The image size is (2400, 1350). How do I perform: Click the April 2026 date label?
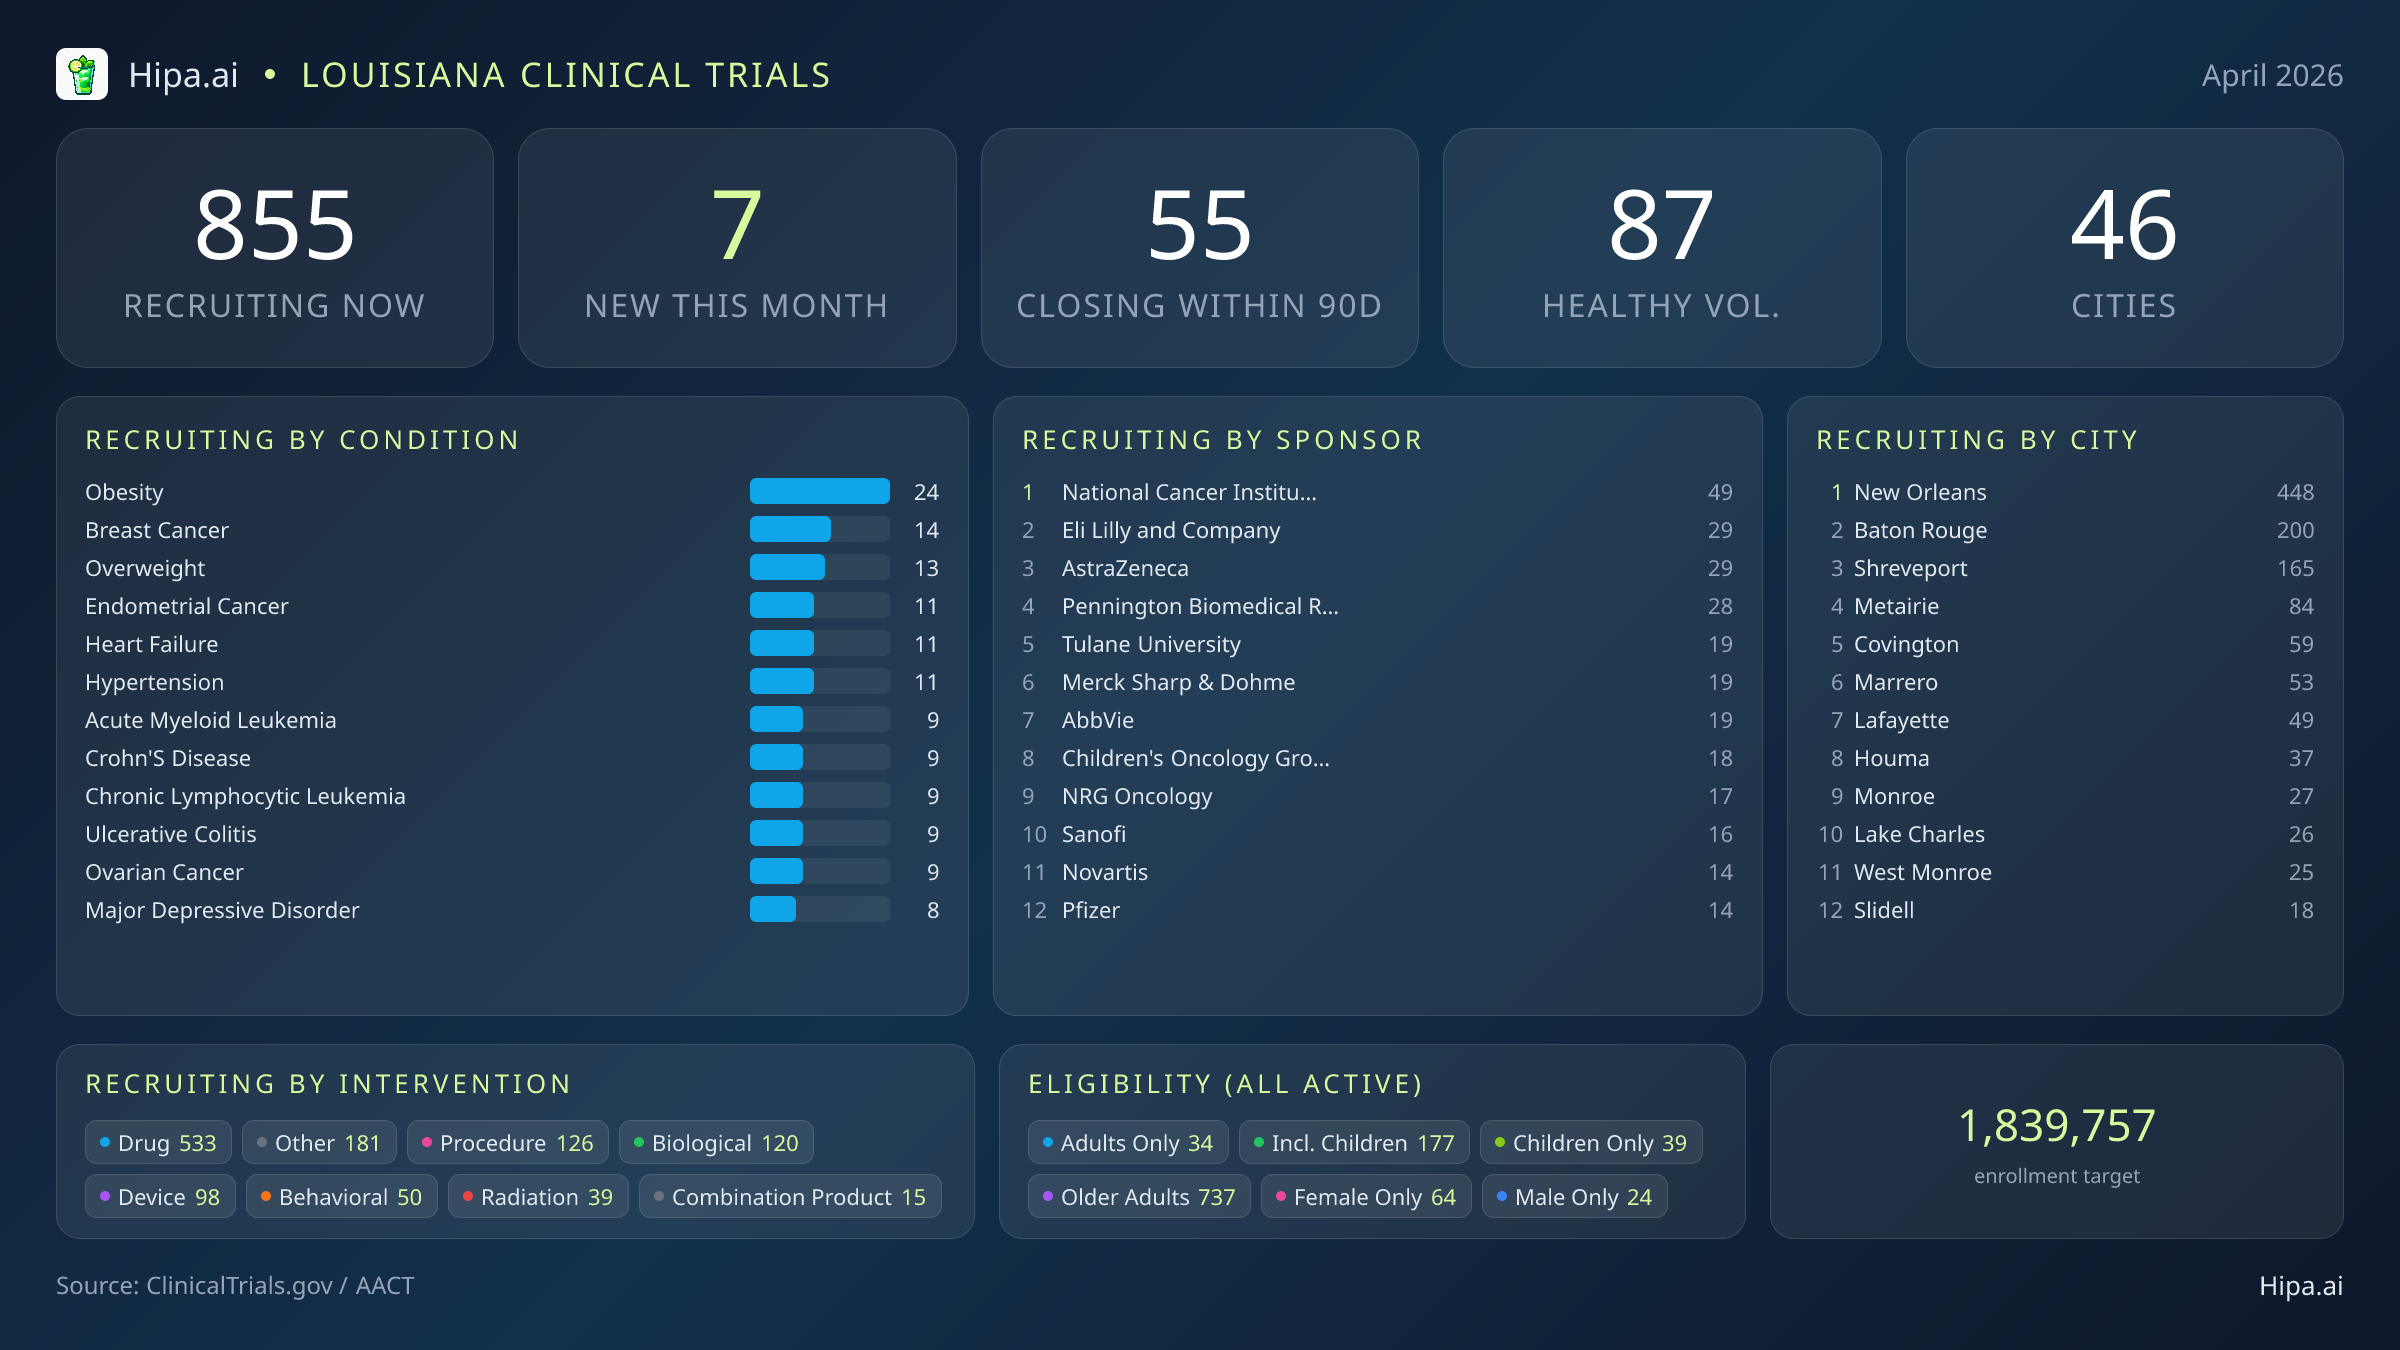click(2272, 75)
